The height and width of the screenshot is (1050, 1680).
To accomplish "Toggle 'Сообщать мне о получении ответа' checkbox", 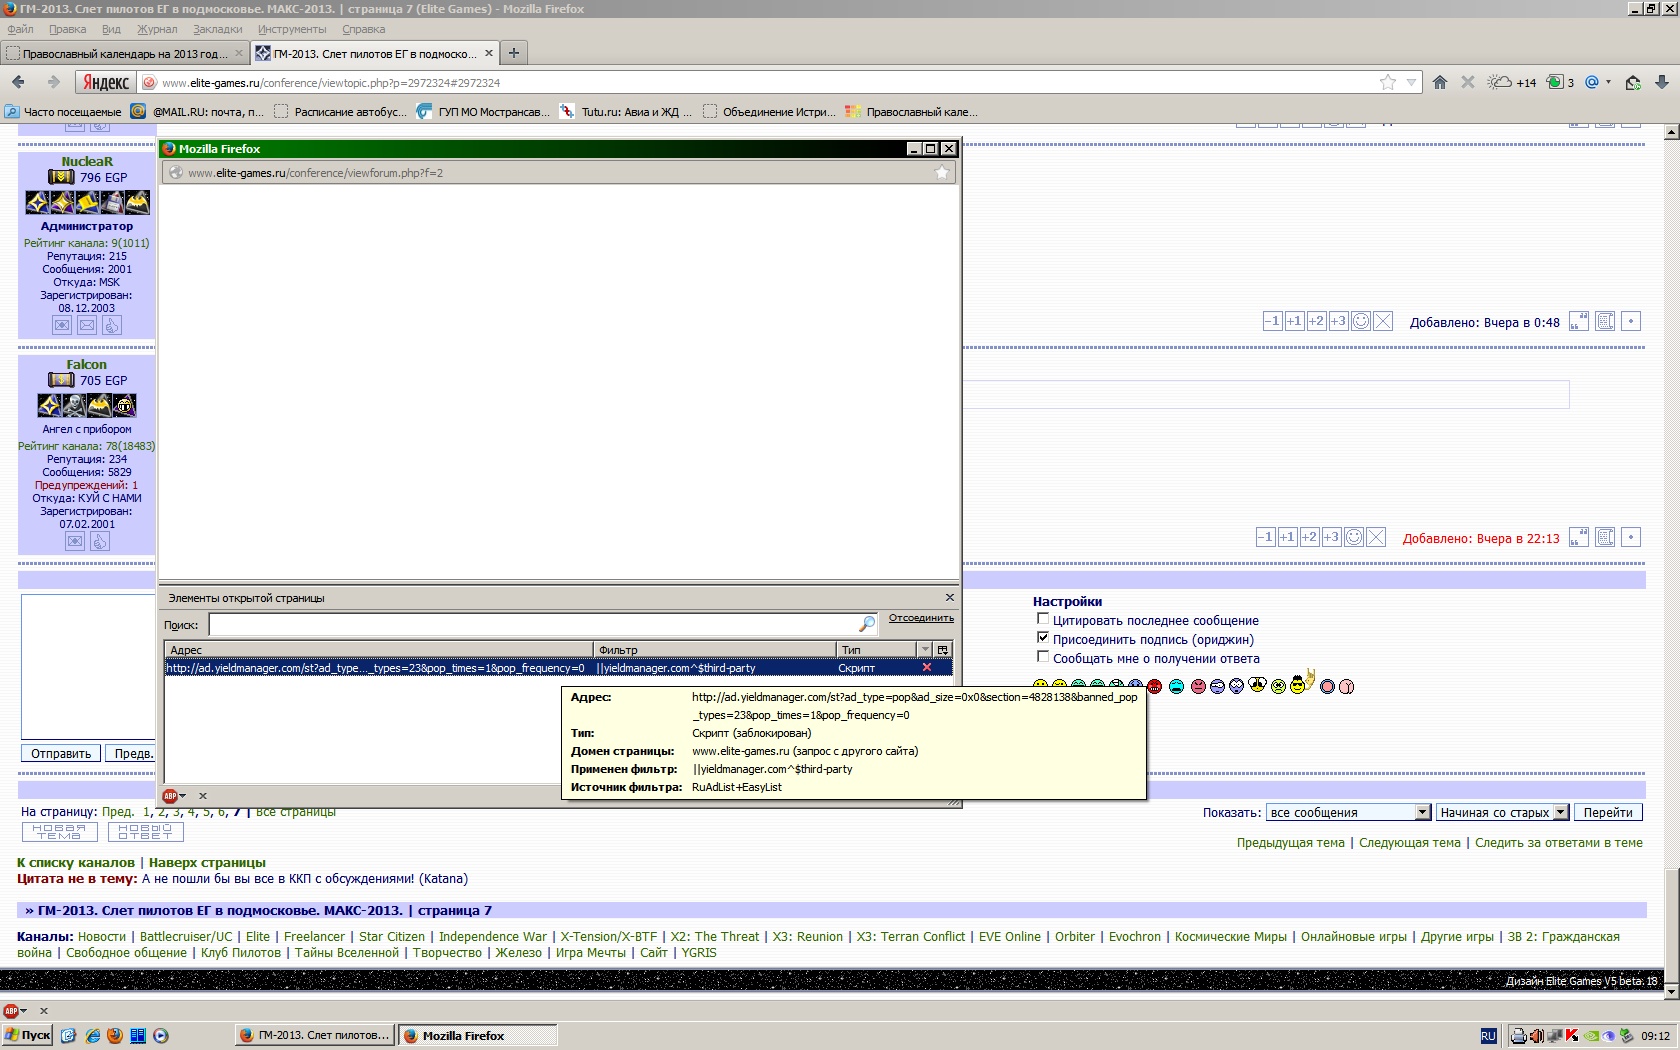I will [1043, 657].
